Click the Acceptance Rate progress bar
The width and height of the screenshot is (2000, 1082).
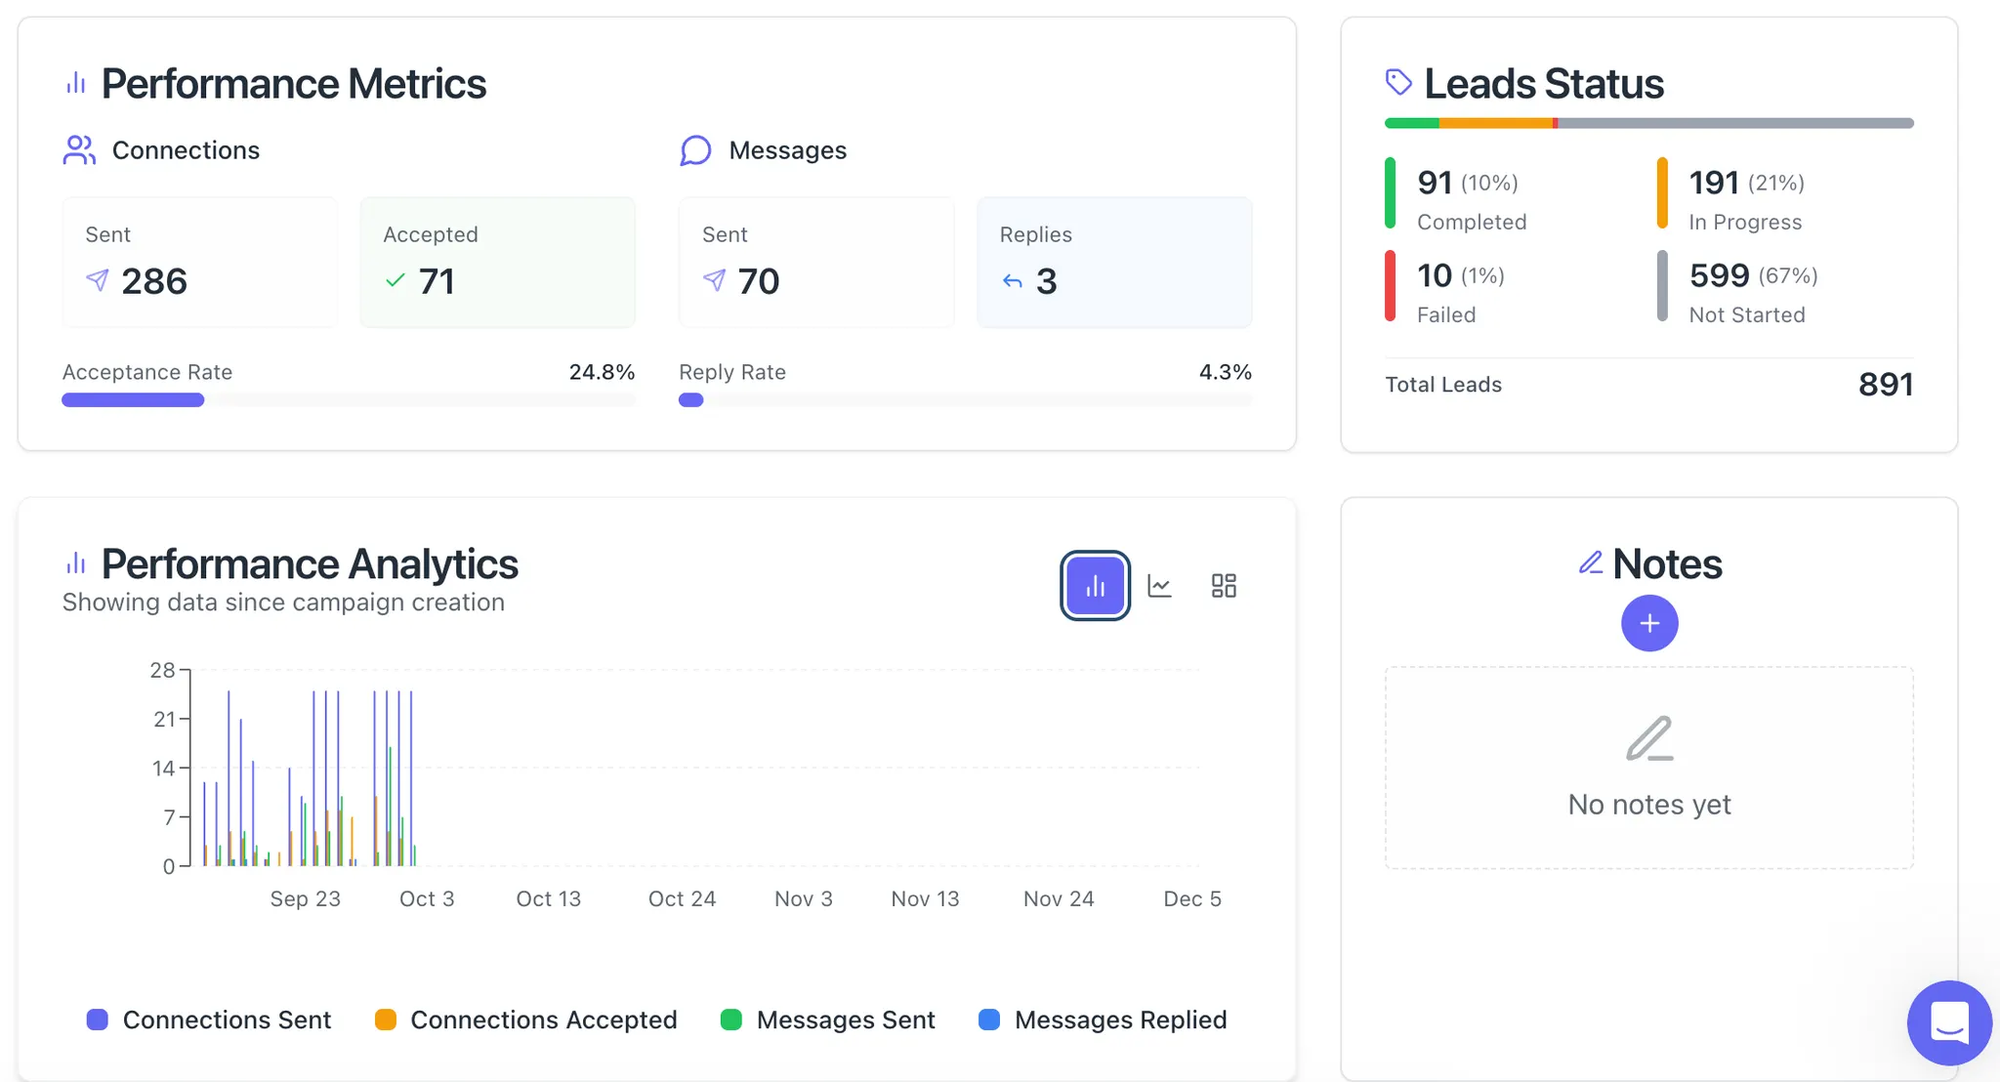click(x=348, y=400)
